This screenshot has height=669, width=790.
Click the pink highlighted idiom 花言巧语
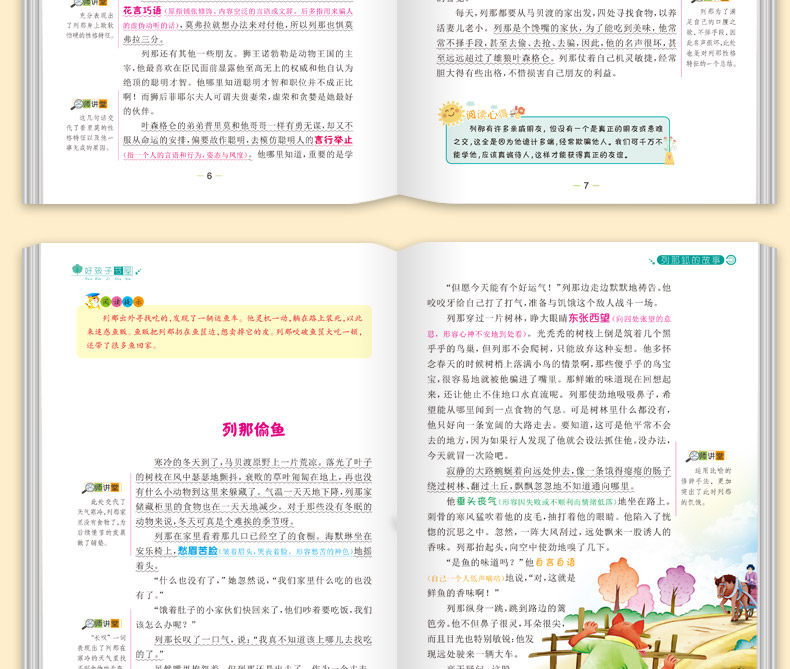point(142,11)
